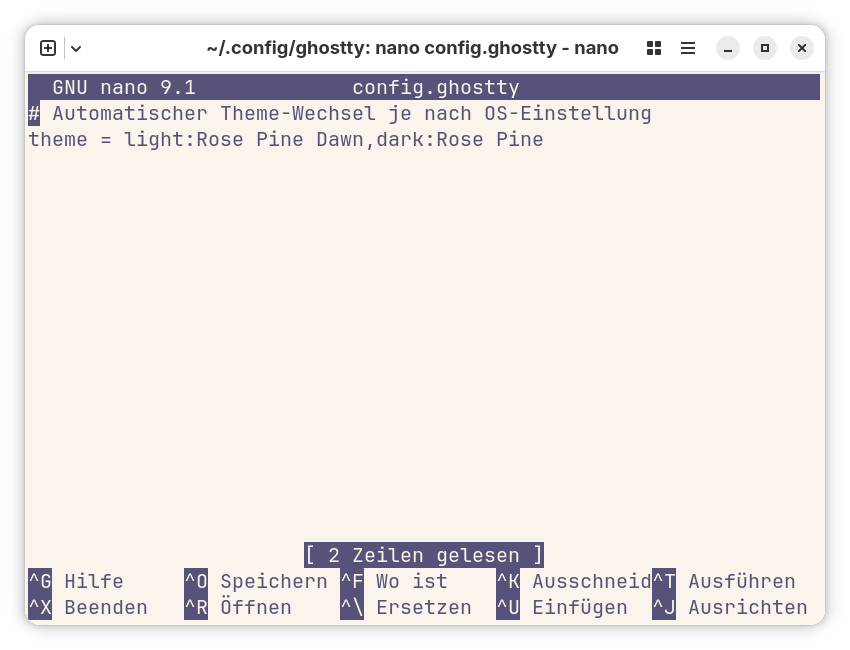Click the ^U shortcut key
Viewport: 850px width, 650px height.
click(508, 607)
